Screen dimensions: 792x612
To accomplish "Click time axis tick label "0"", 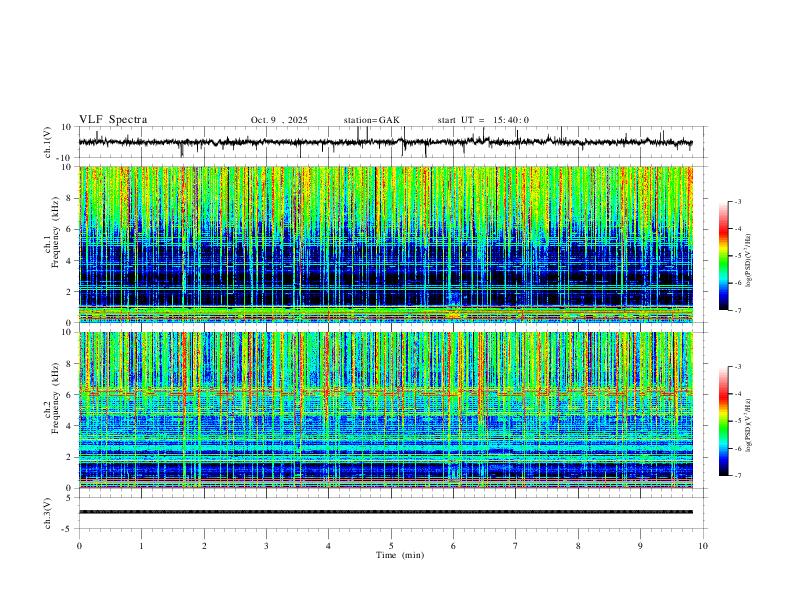I will [79, 546].
